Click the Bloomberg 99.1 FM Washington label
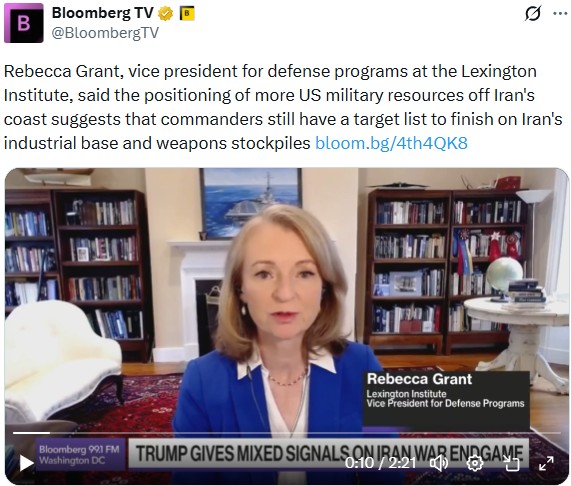 [x=79, y=455]
